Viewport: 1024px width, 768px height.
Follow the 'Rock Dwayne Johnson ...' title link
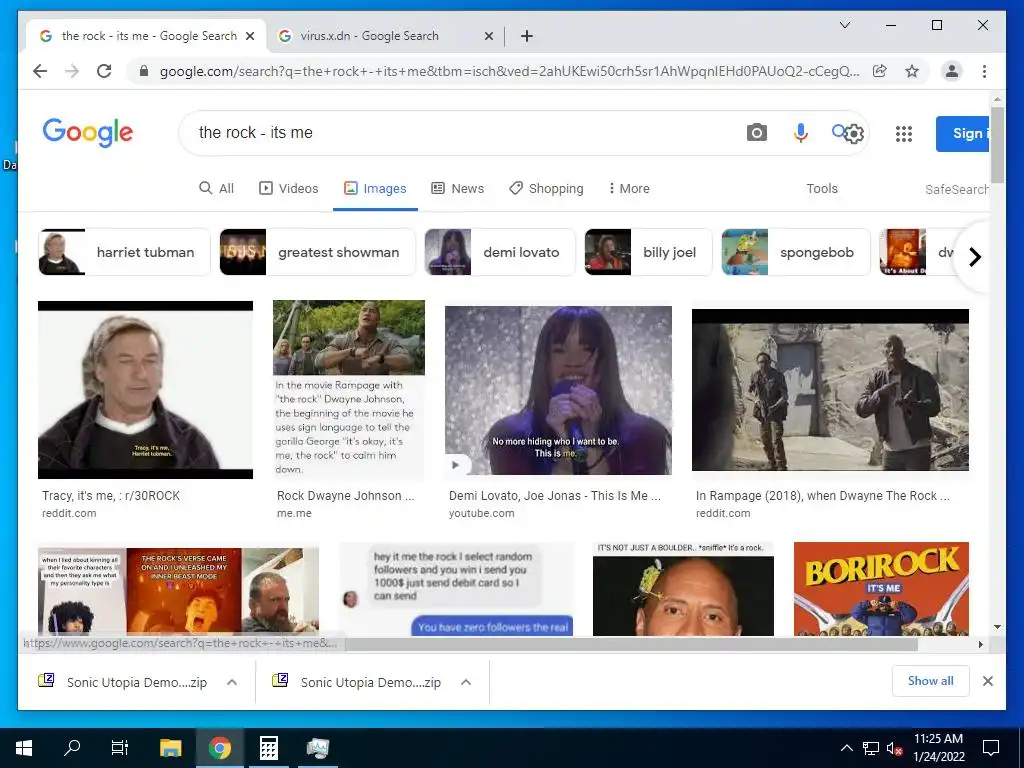345,496
